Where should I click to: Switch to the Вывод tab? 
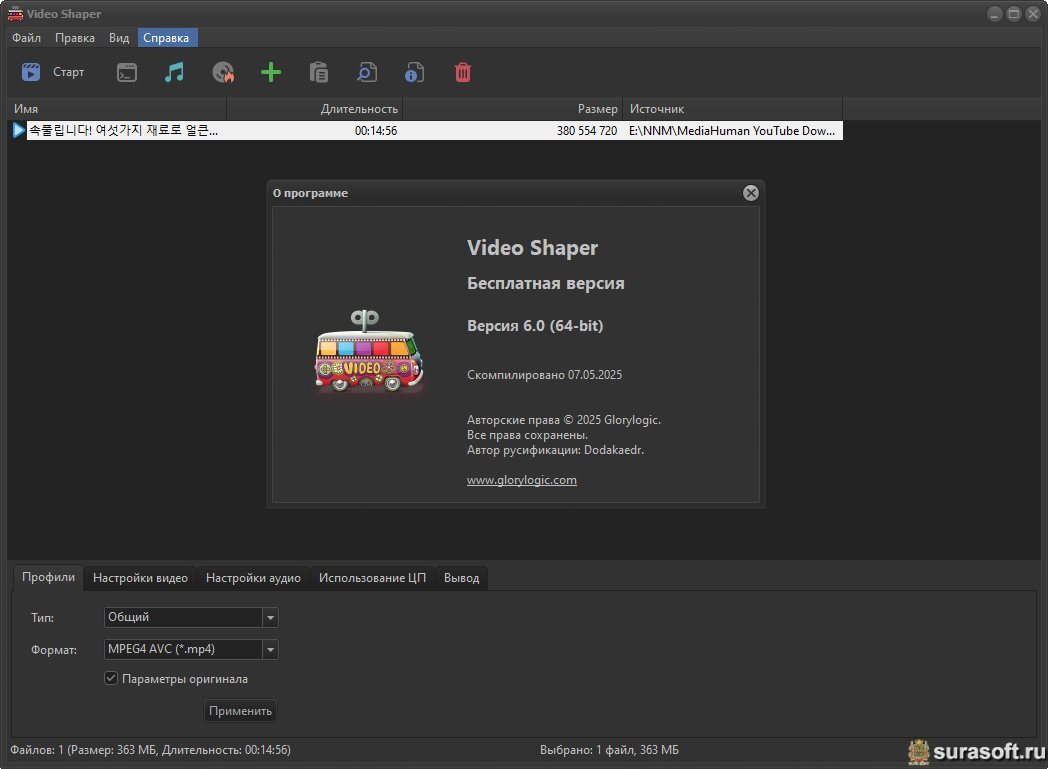(462, 578)
